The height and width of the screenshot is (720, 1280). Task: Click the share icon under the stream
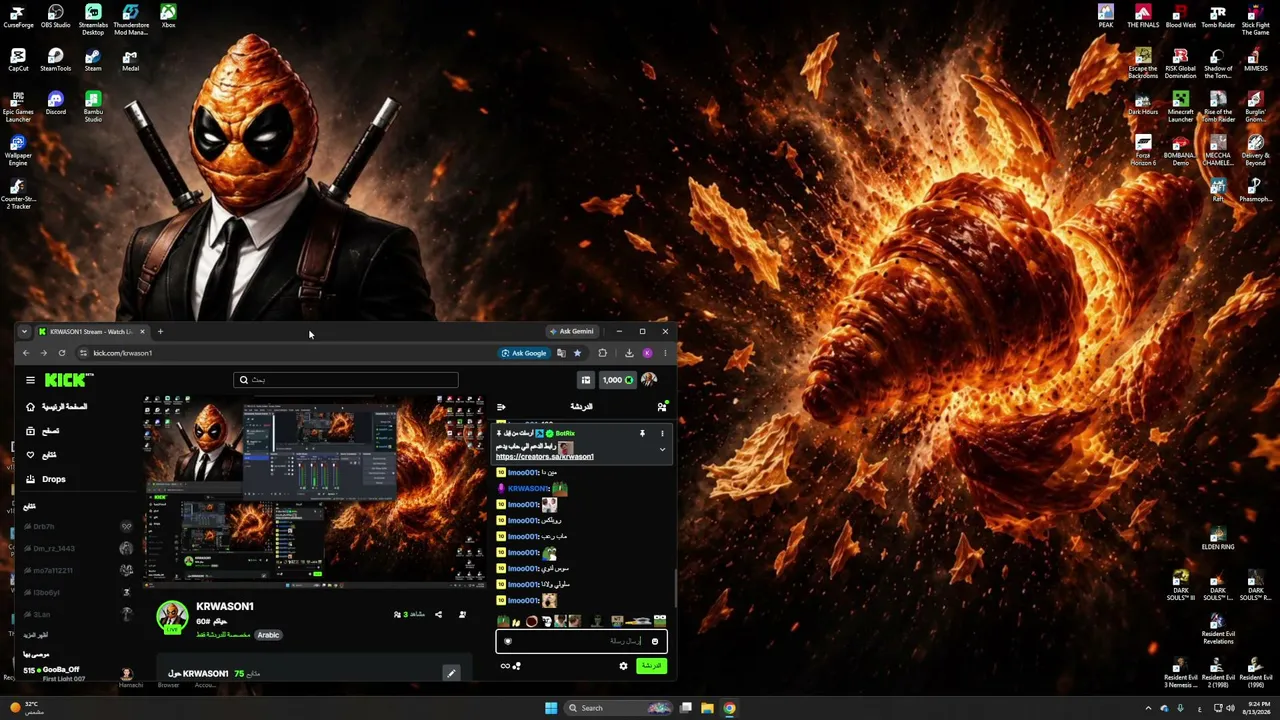[438, 614]
